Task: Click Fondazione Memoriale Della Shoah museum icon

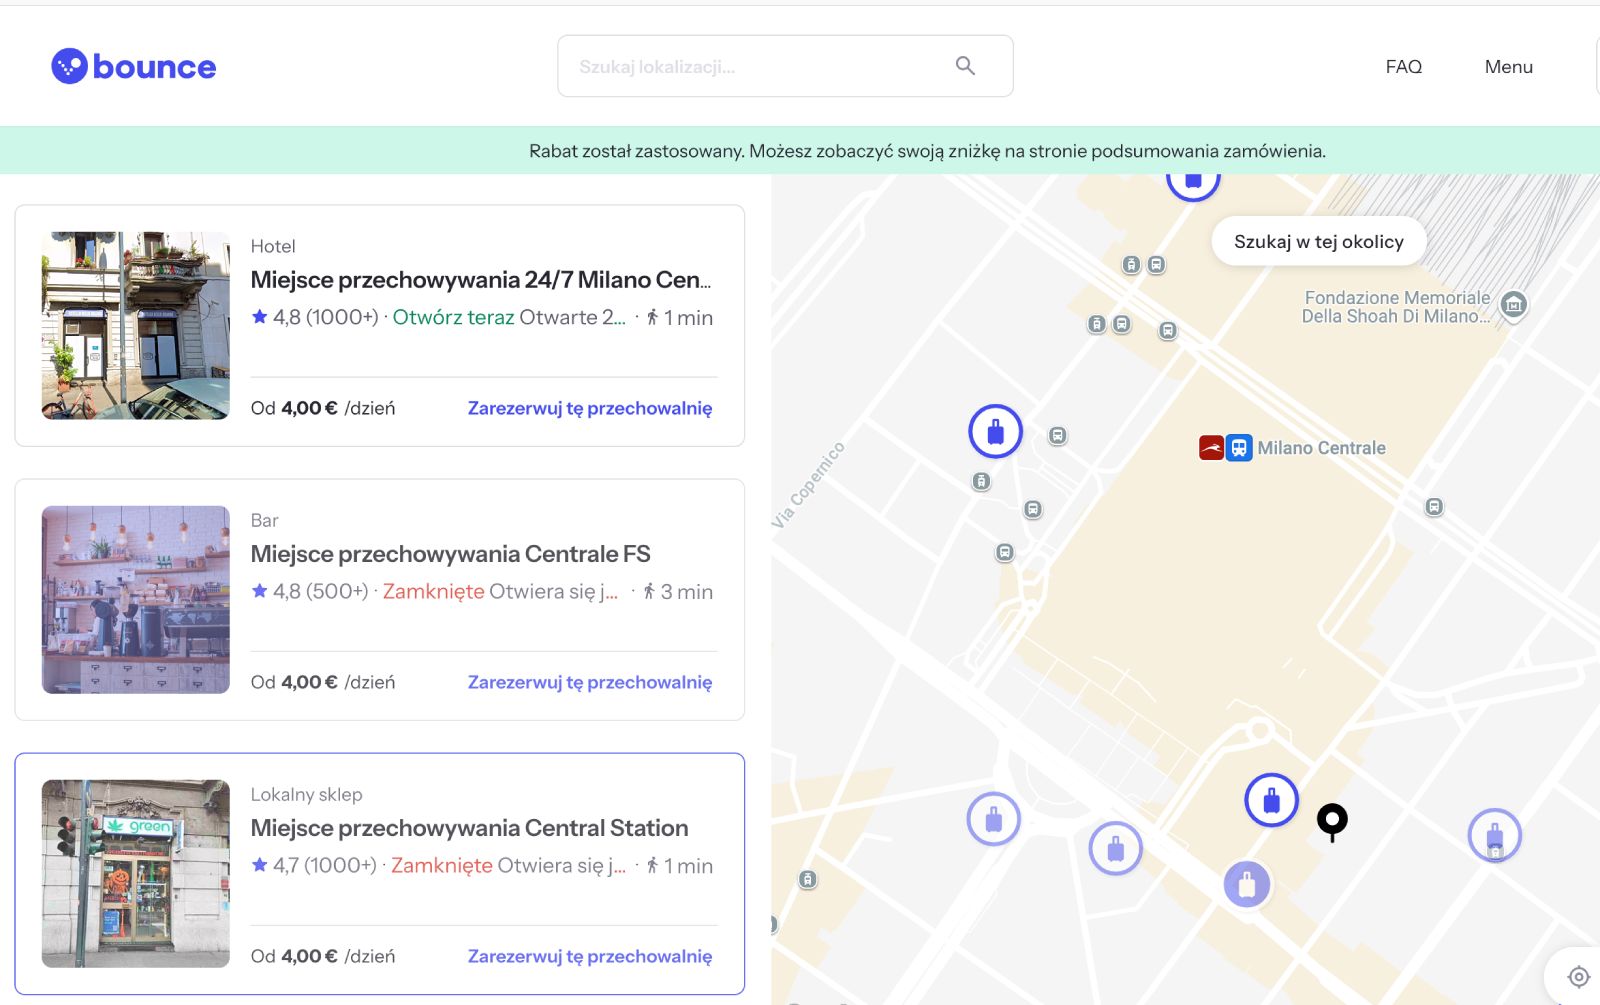Action: point(1514,305)
